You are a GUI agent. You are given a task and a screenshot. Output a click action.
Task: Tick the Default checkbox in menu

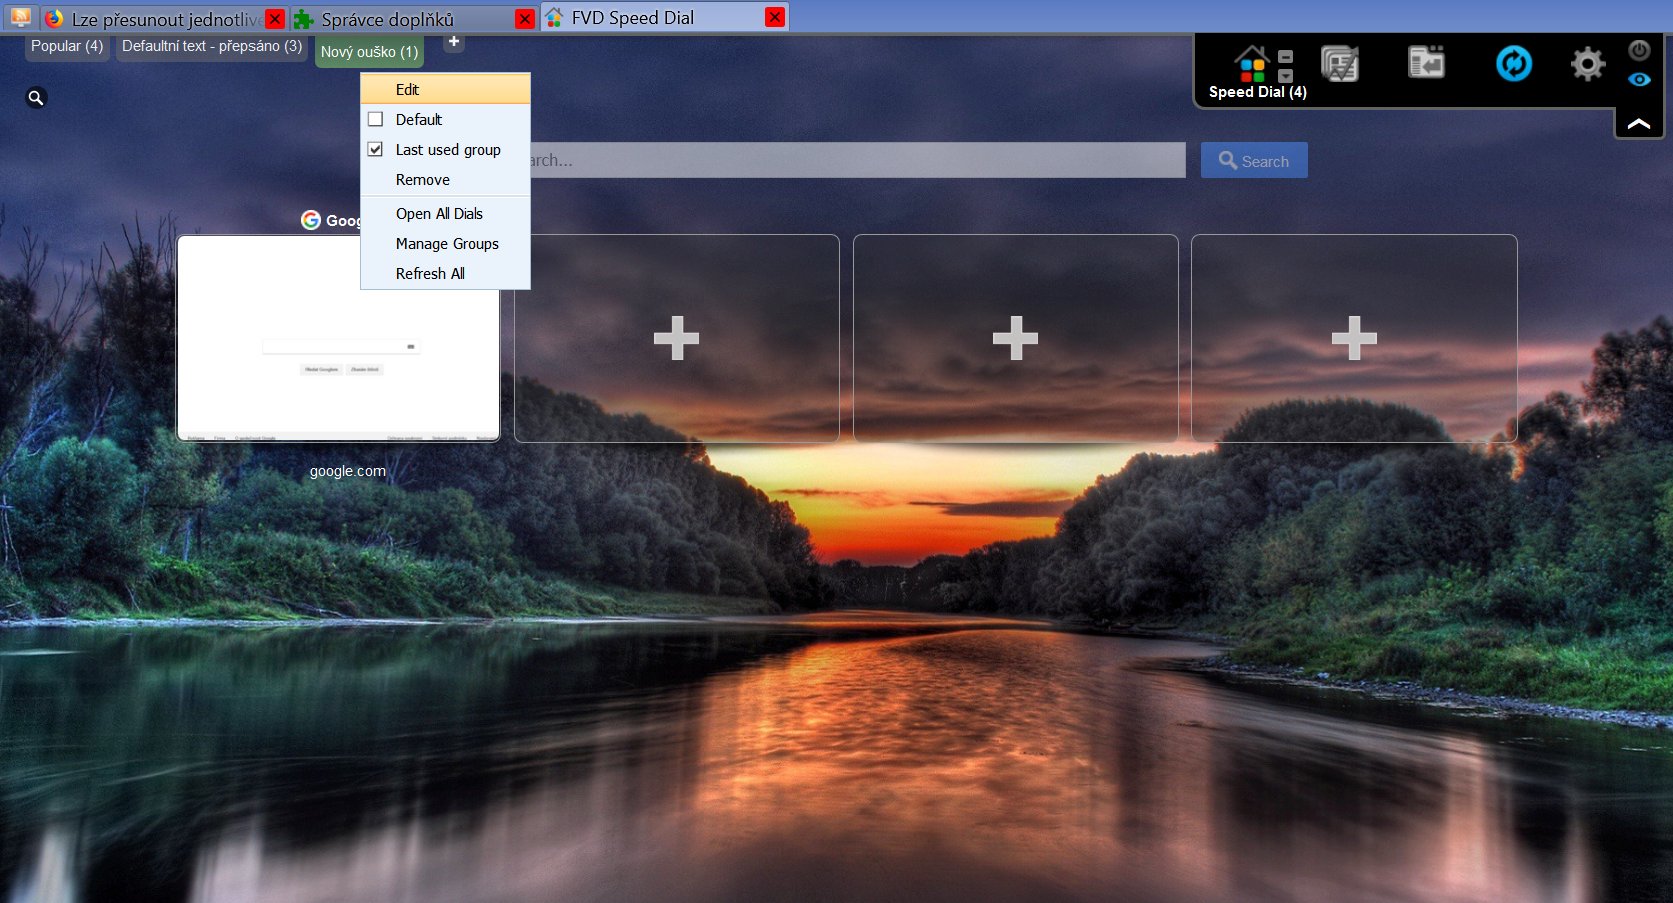click(376, 119)
